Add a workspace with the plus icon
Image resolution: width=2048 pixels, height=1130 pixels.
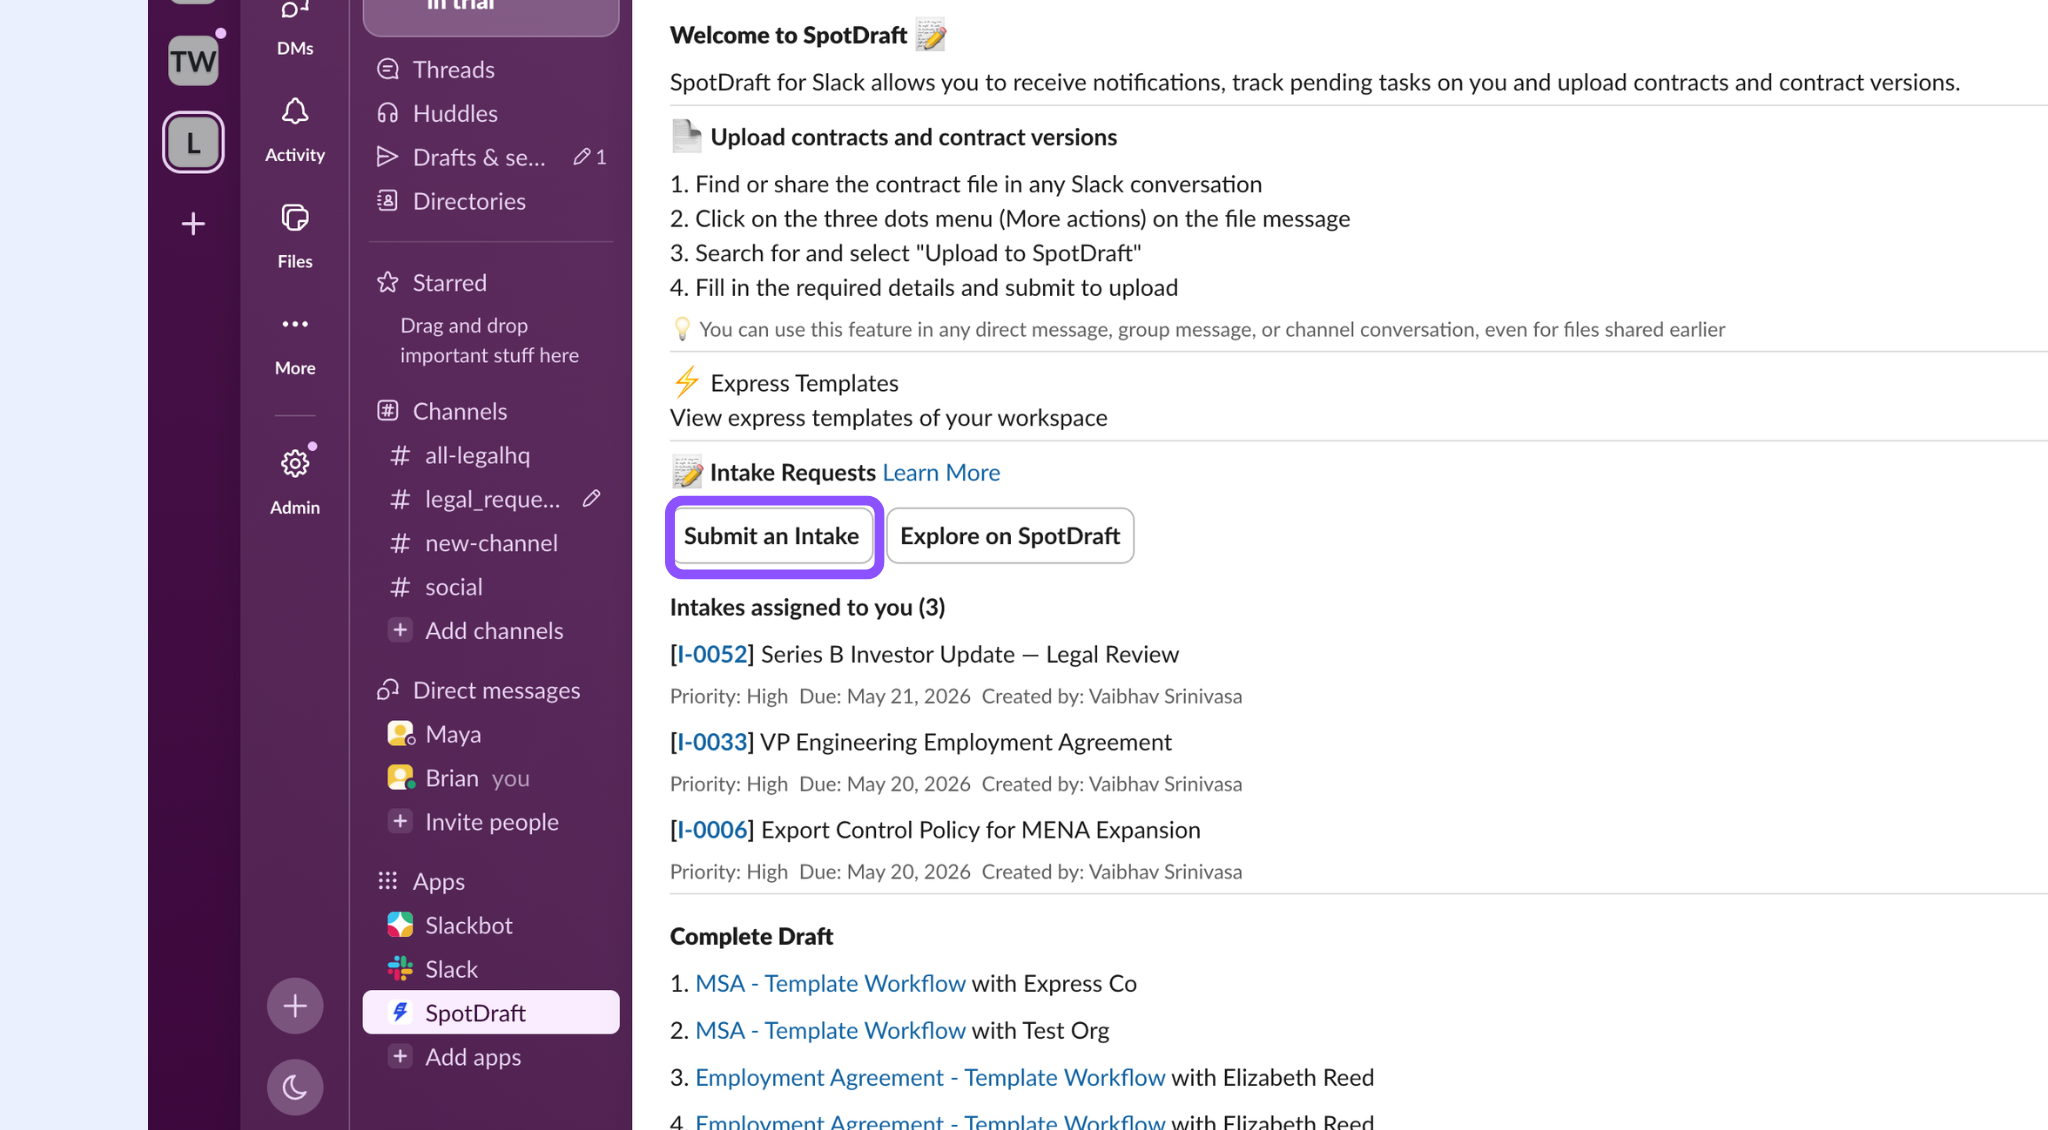pyautogui.click(x=193, y=223)
